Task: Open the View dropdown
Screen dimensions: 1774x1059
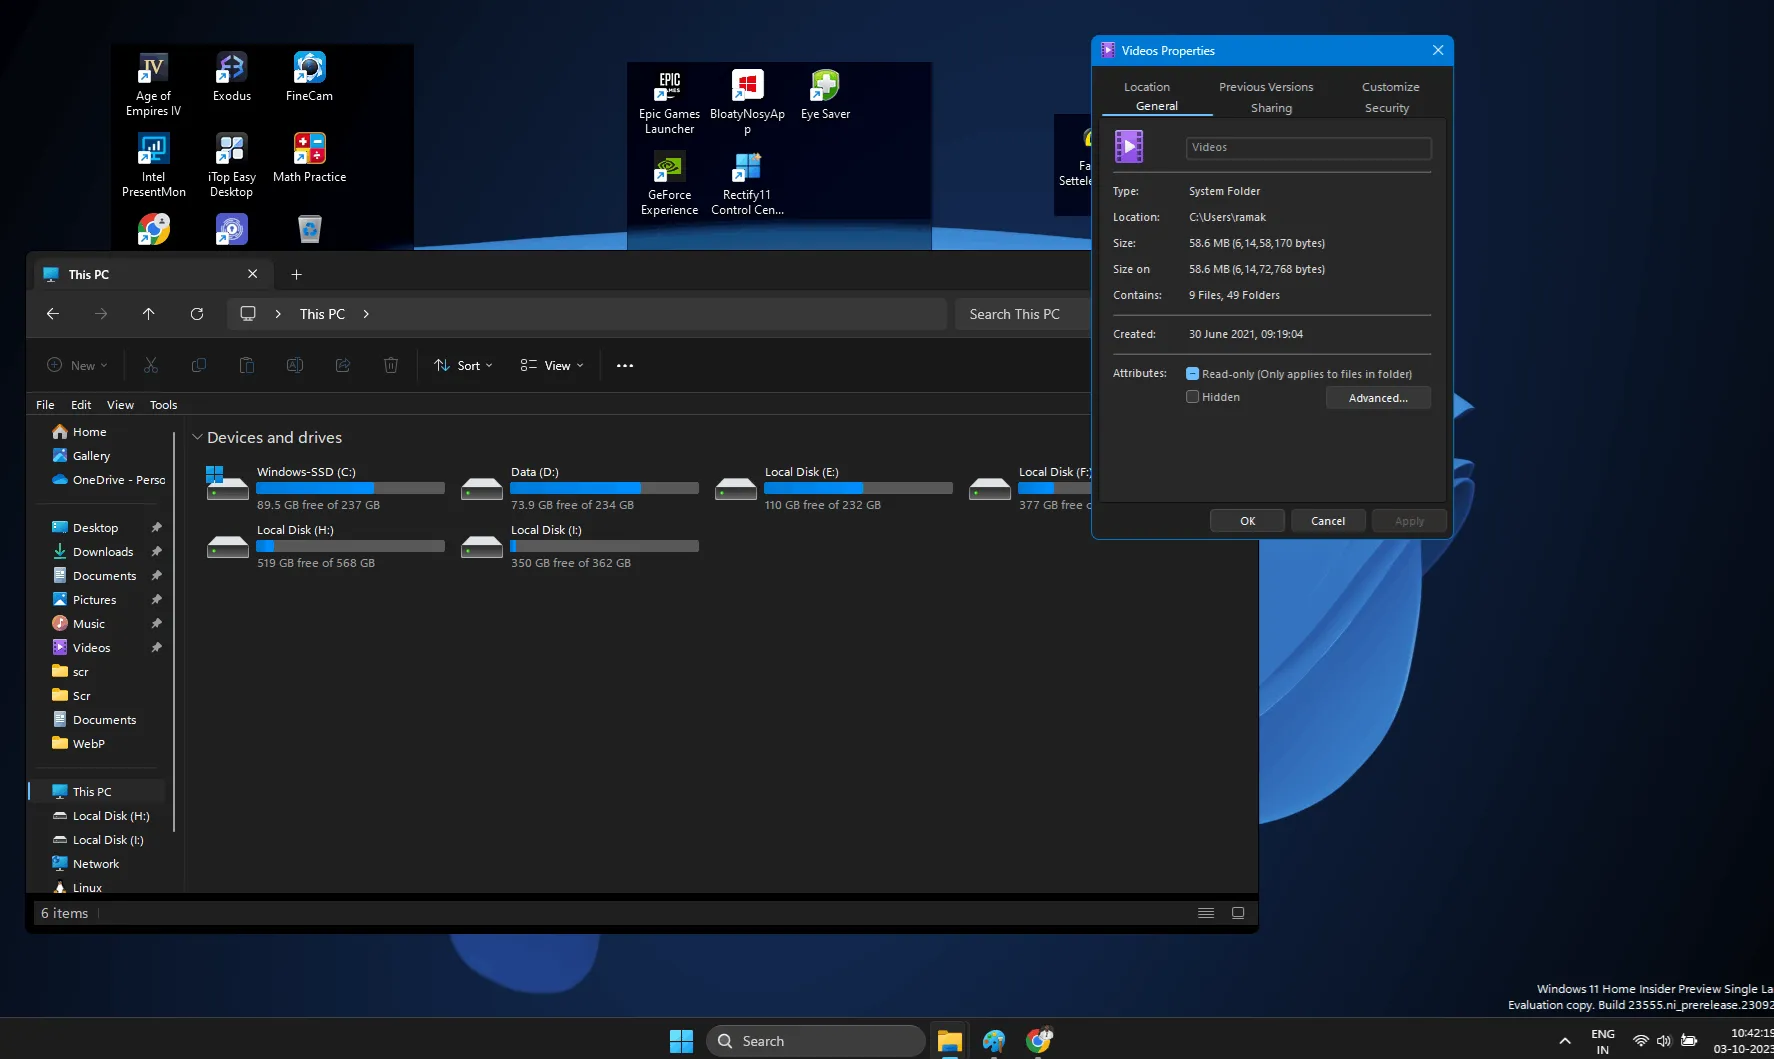Action: (x=551, y=365)
